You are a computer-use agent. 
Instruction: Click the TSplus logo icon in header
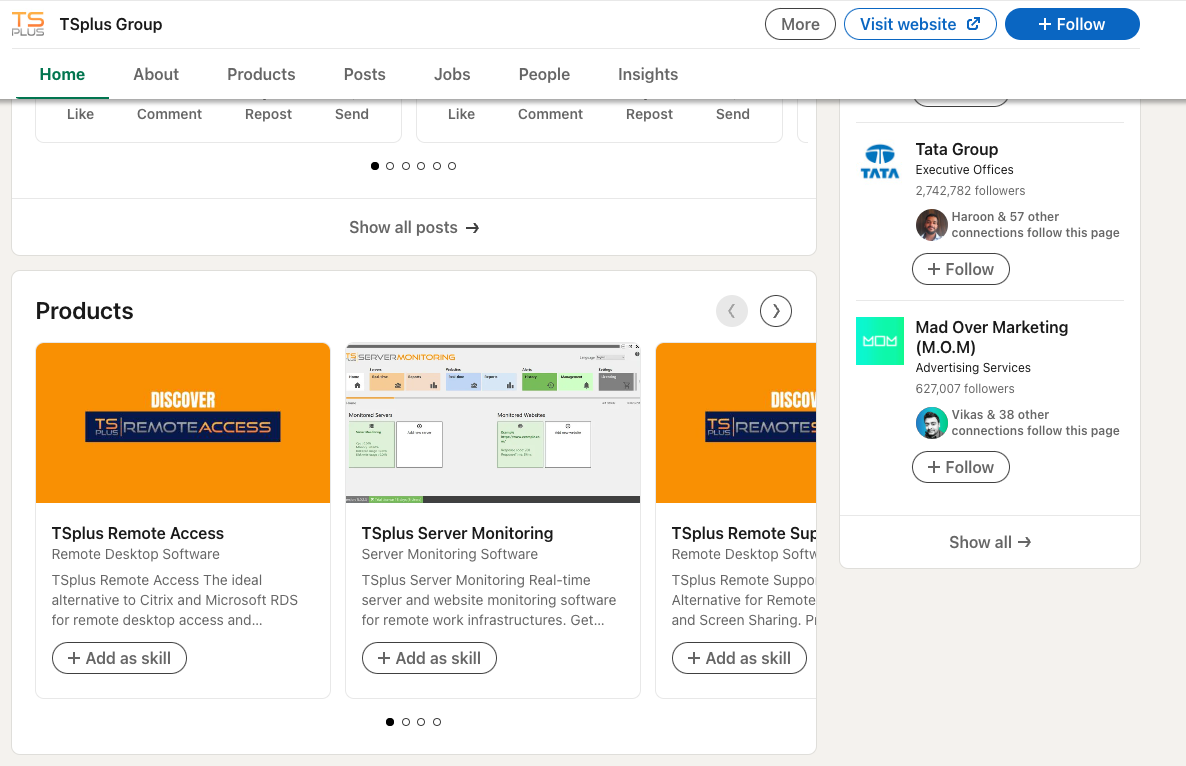(28, 24)
